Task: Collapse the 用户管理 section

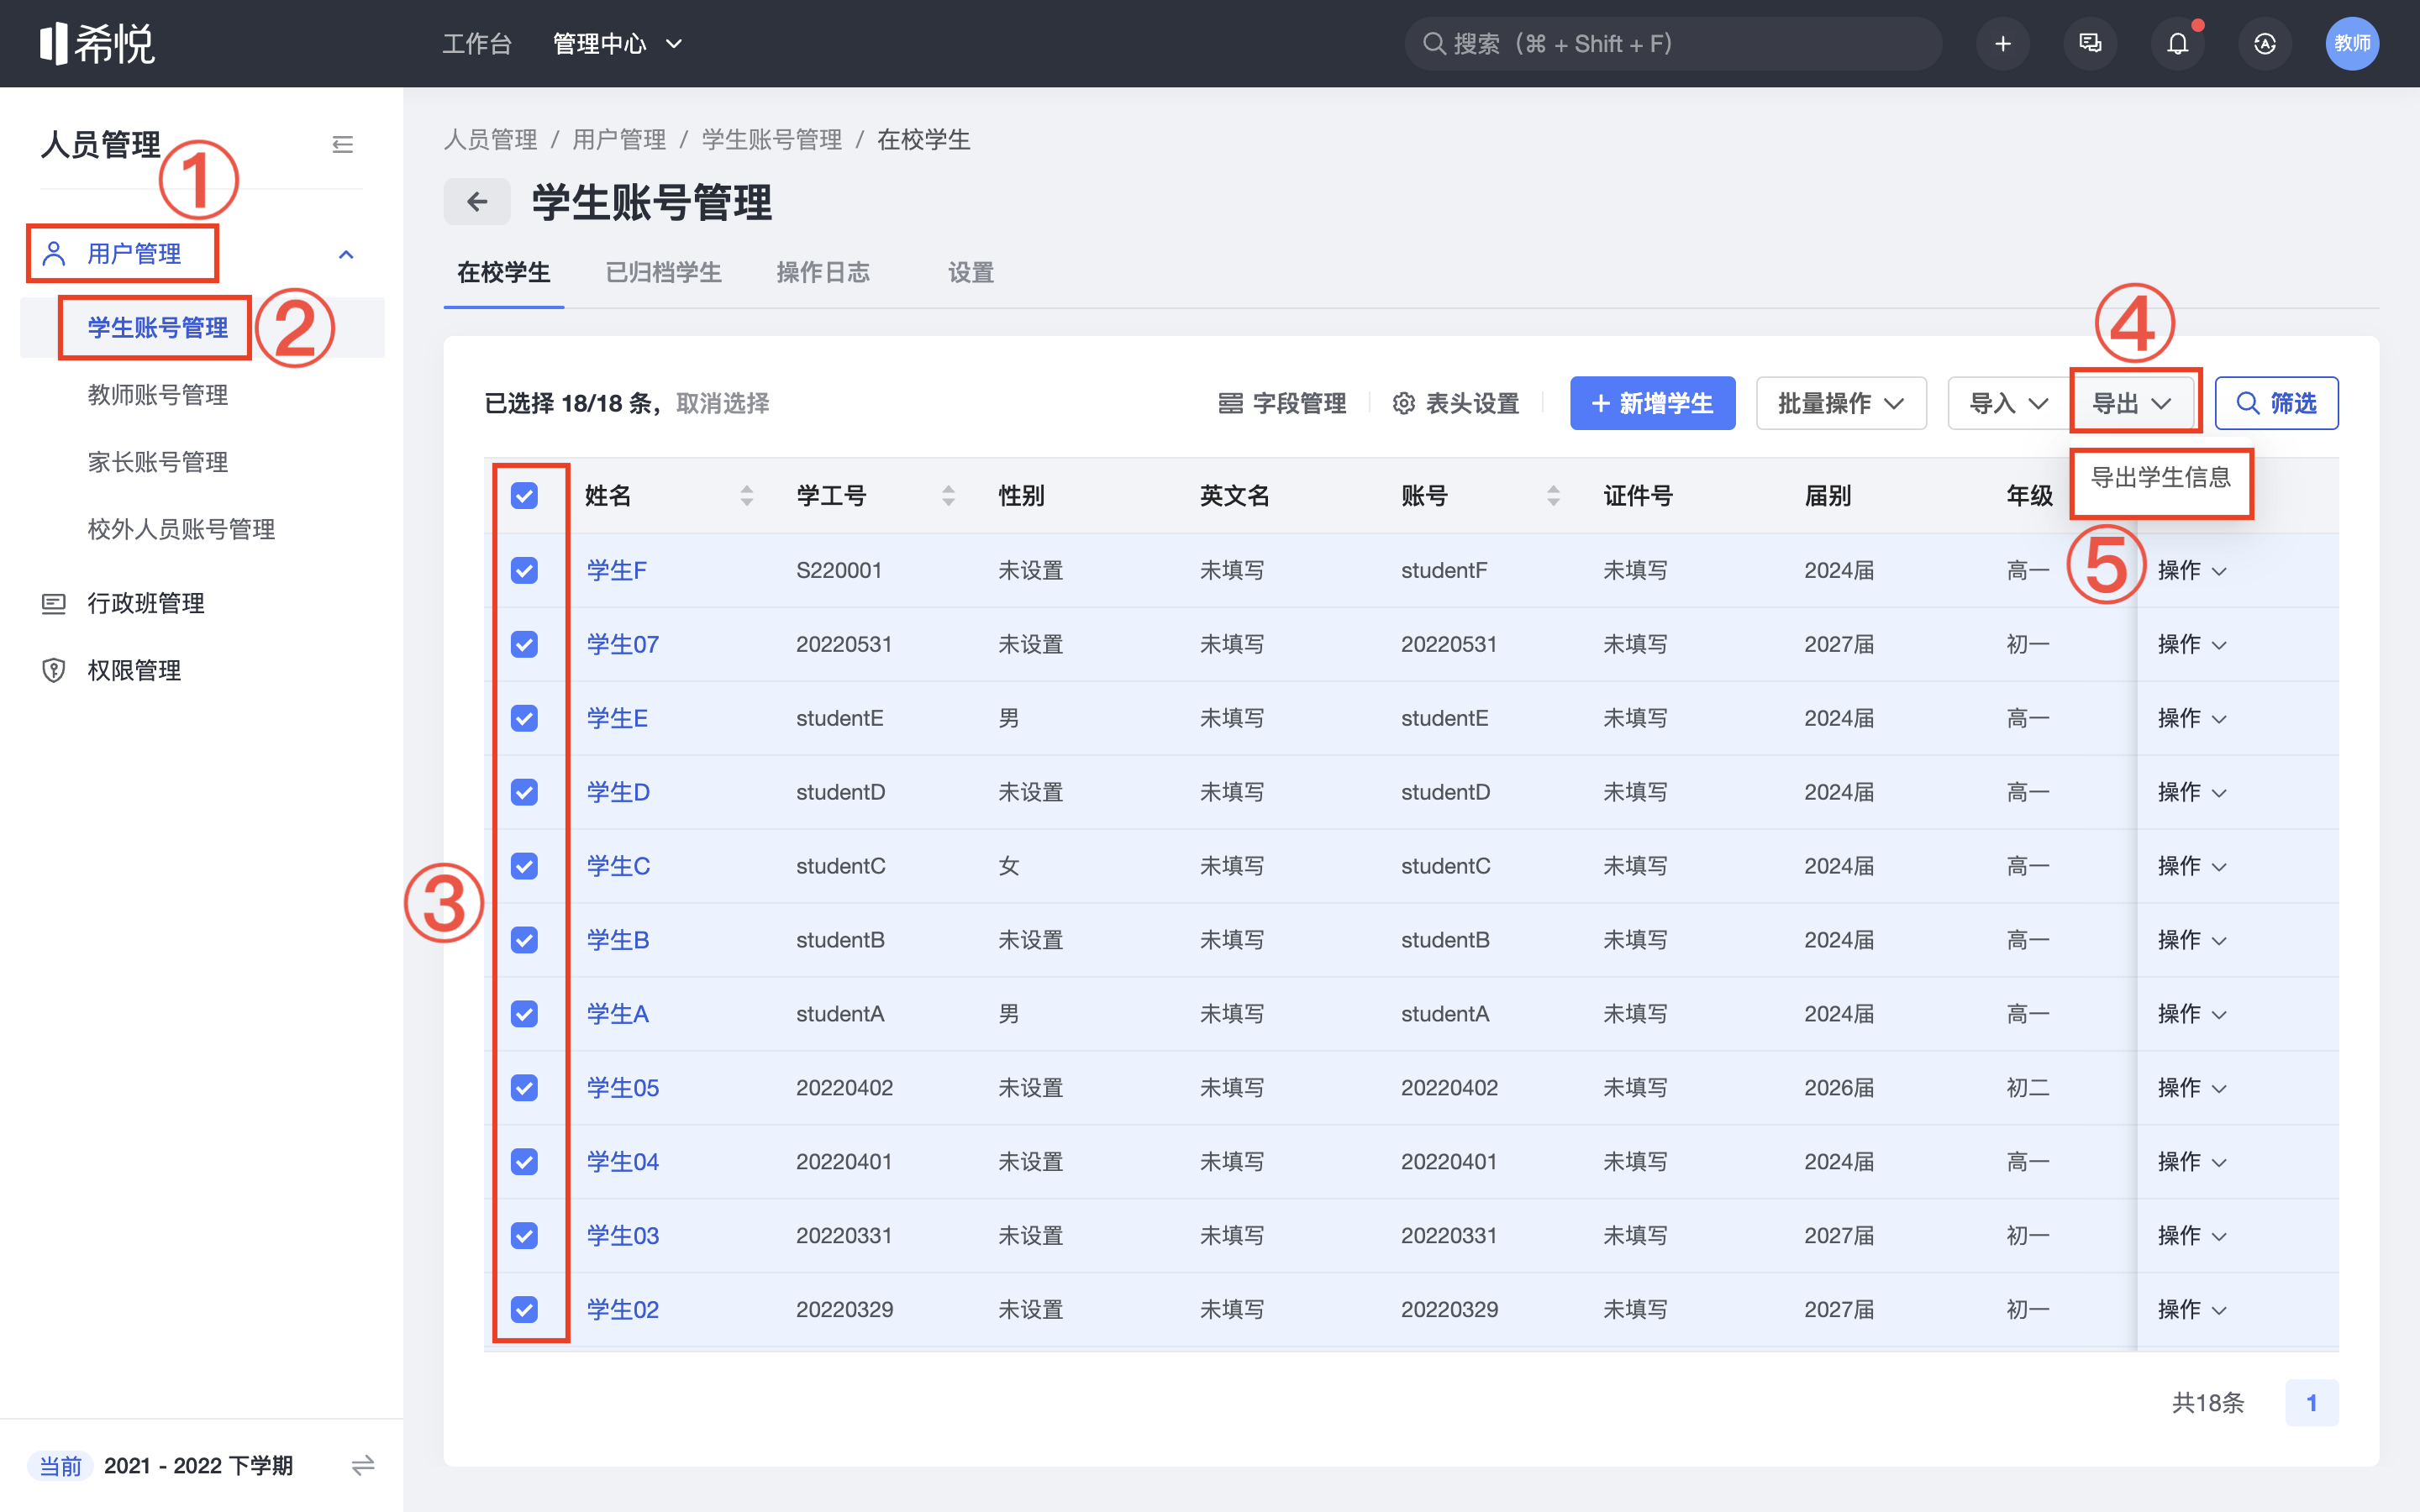Action: tap(346, 254)
